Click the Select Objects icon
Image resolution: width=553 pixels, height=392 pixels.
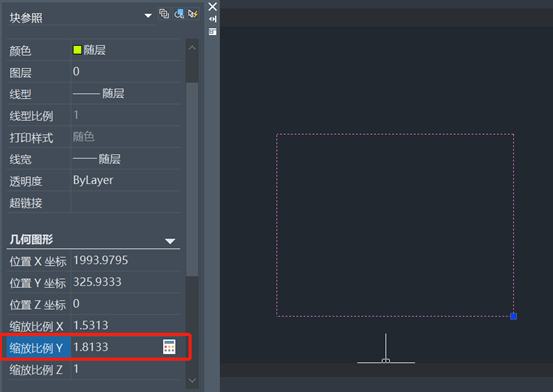[x=179, y=14]
